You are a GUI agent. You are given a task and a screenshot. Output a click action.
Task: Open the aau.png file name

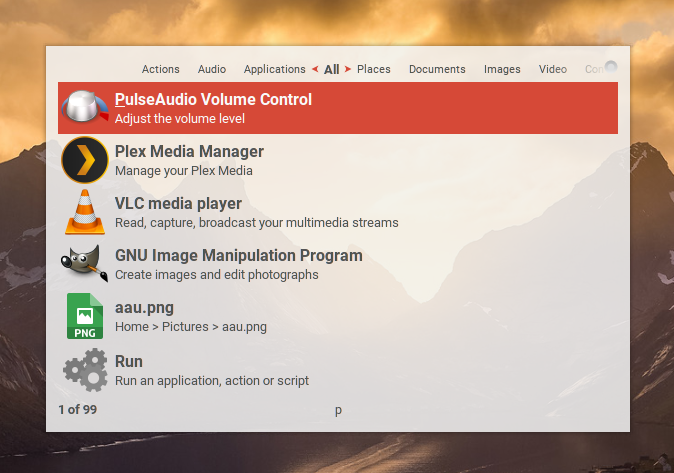click(x=144, y=308)
